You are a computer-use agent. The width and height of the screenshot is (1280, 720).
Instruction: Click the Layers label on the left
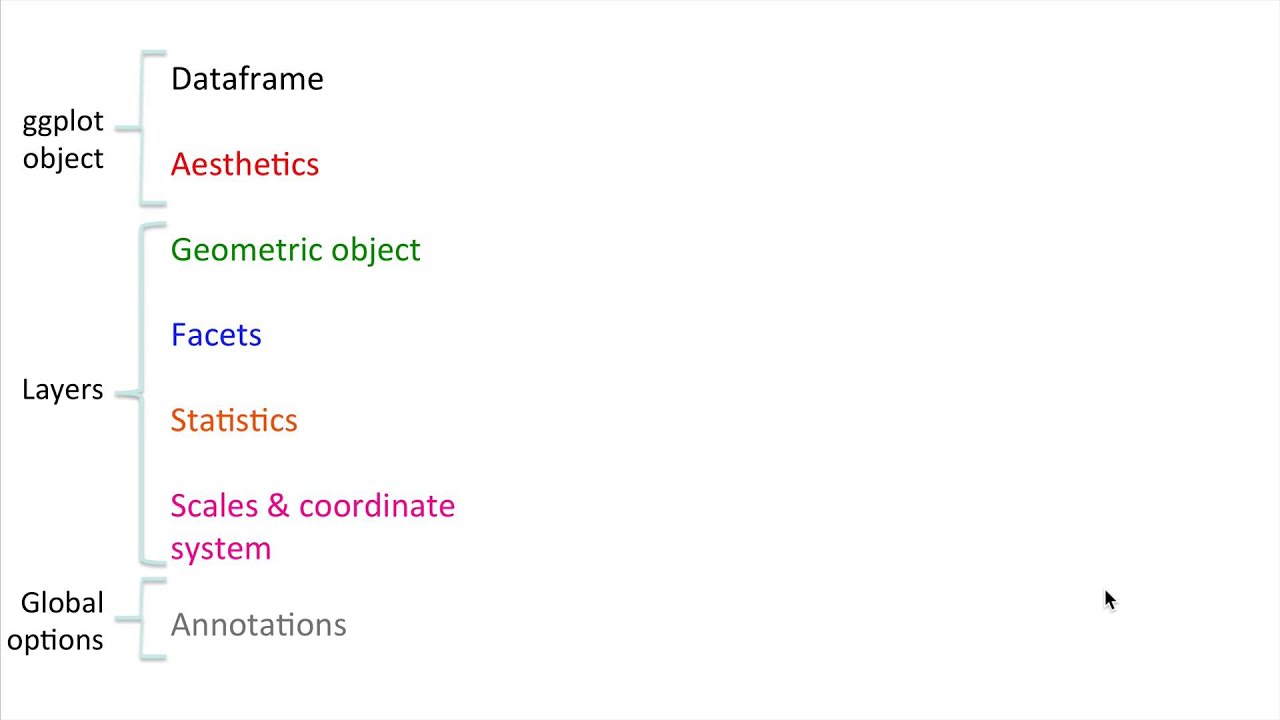(x=62, y=390)
